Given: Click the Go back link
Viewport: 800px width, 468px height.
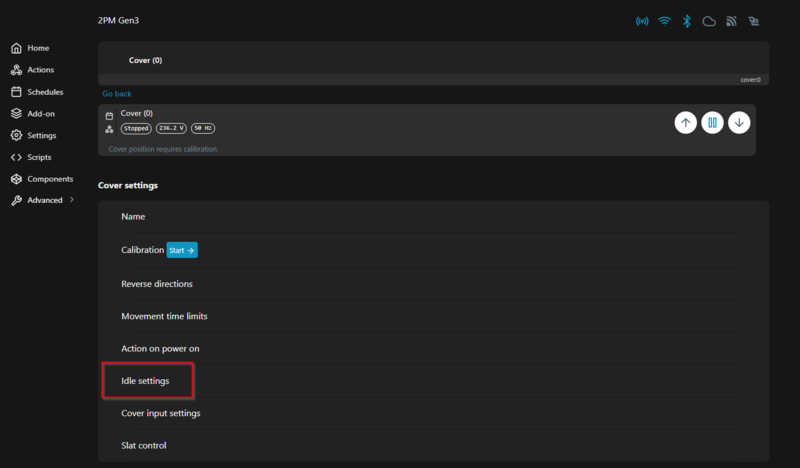Looking at the screenshot, I should (x=117, y=94).
